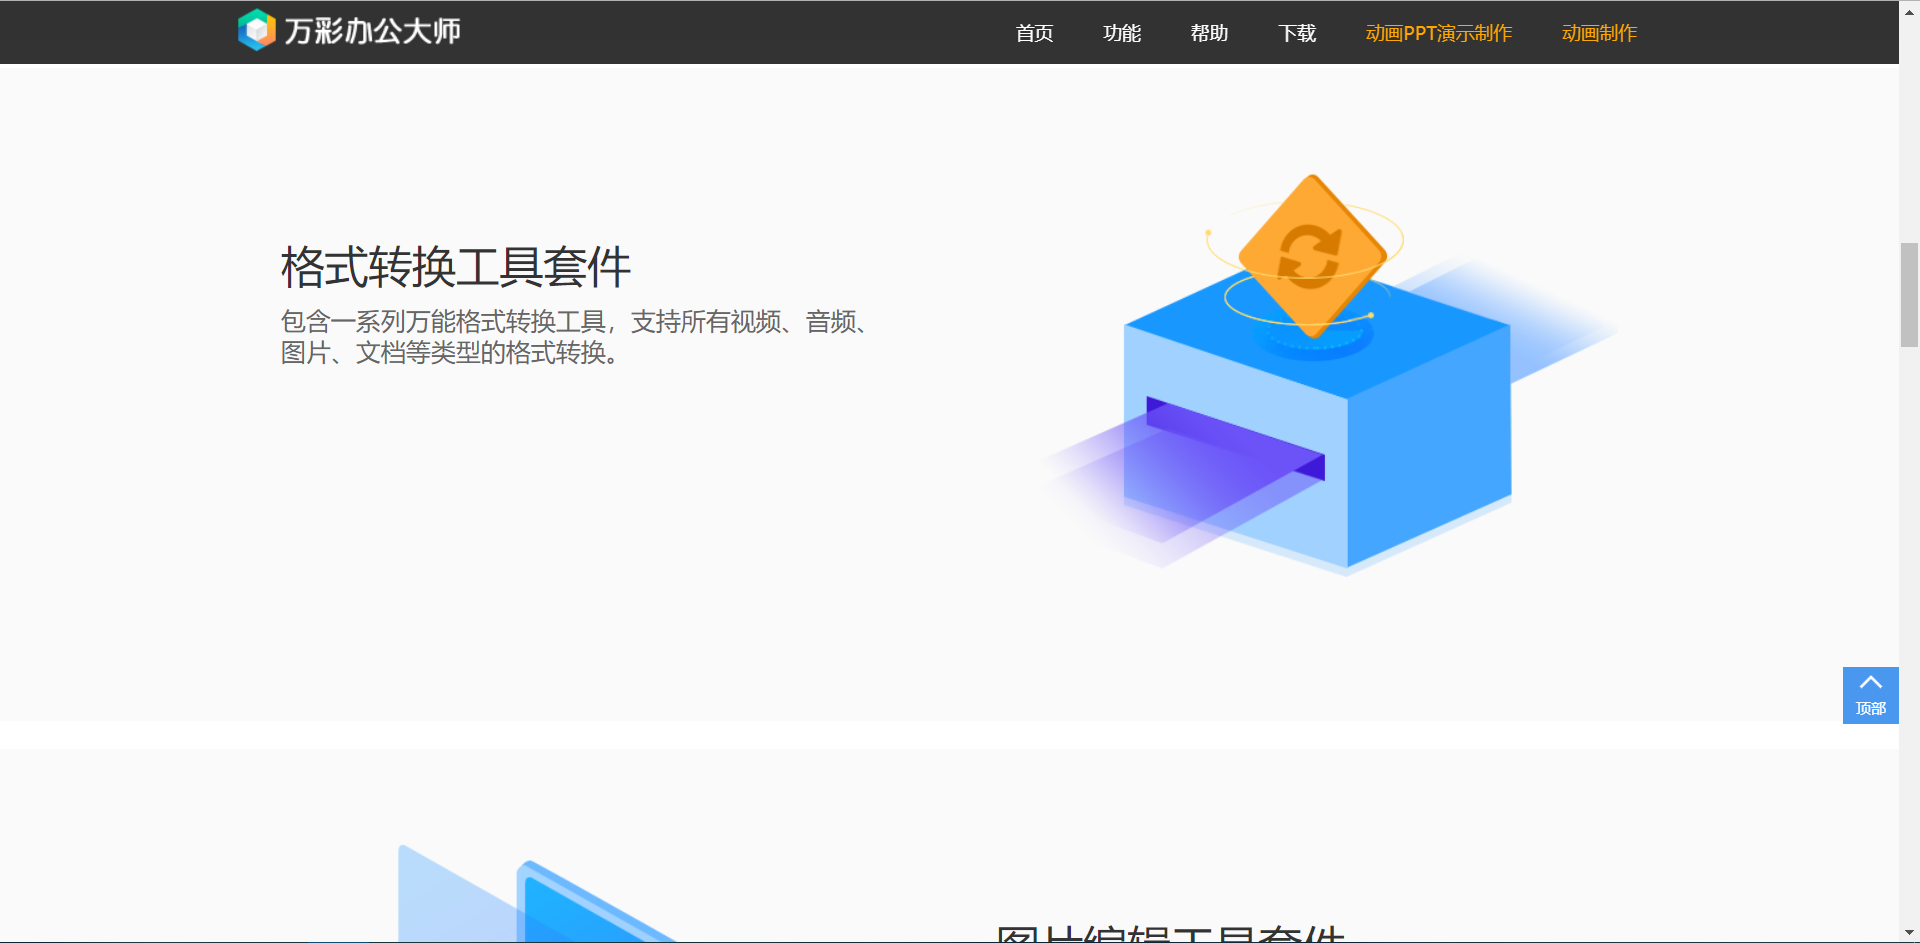Click the scrollbar down arrow

[1909, 933]
